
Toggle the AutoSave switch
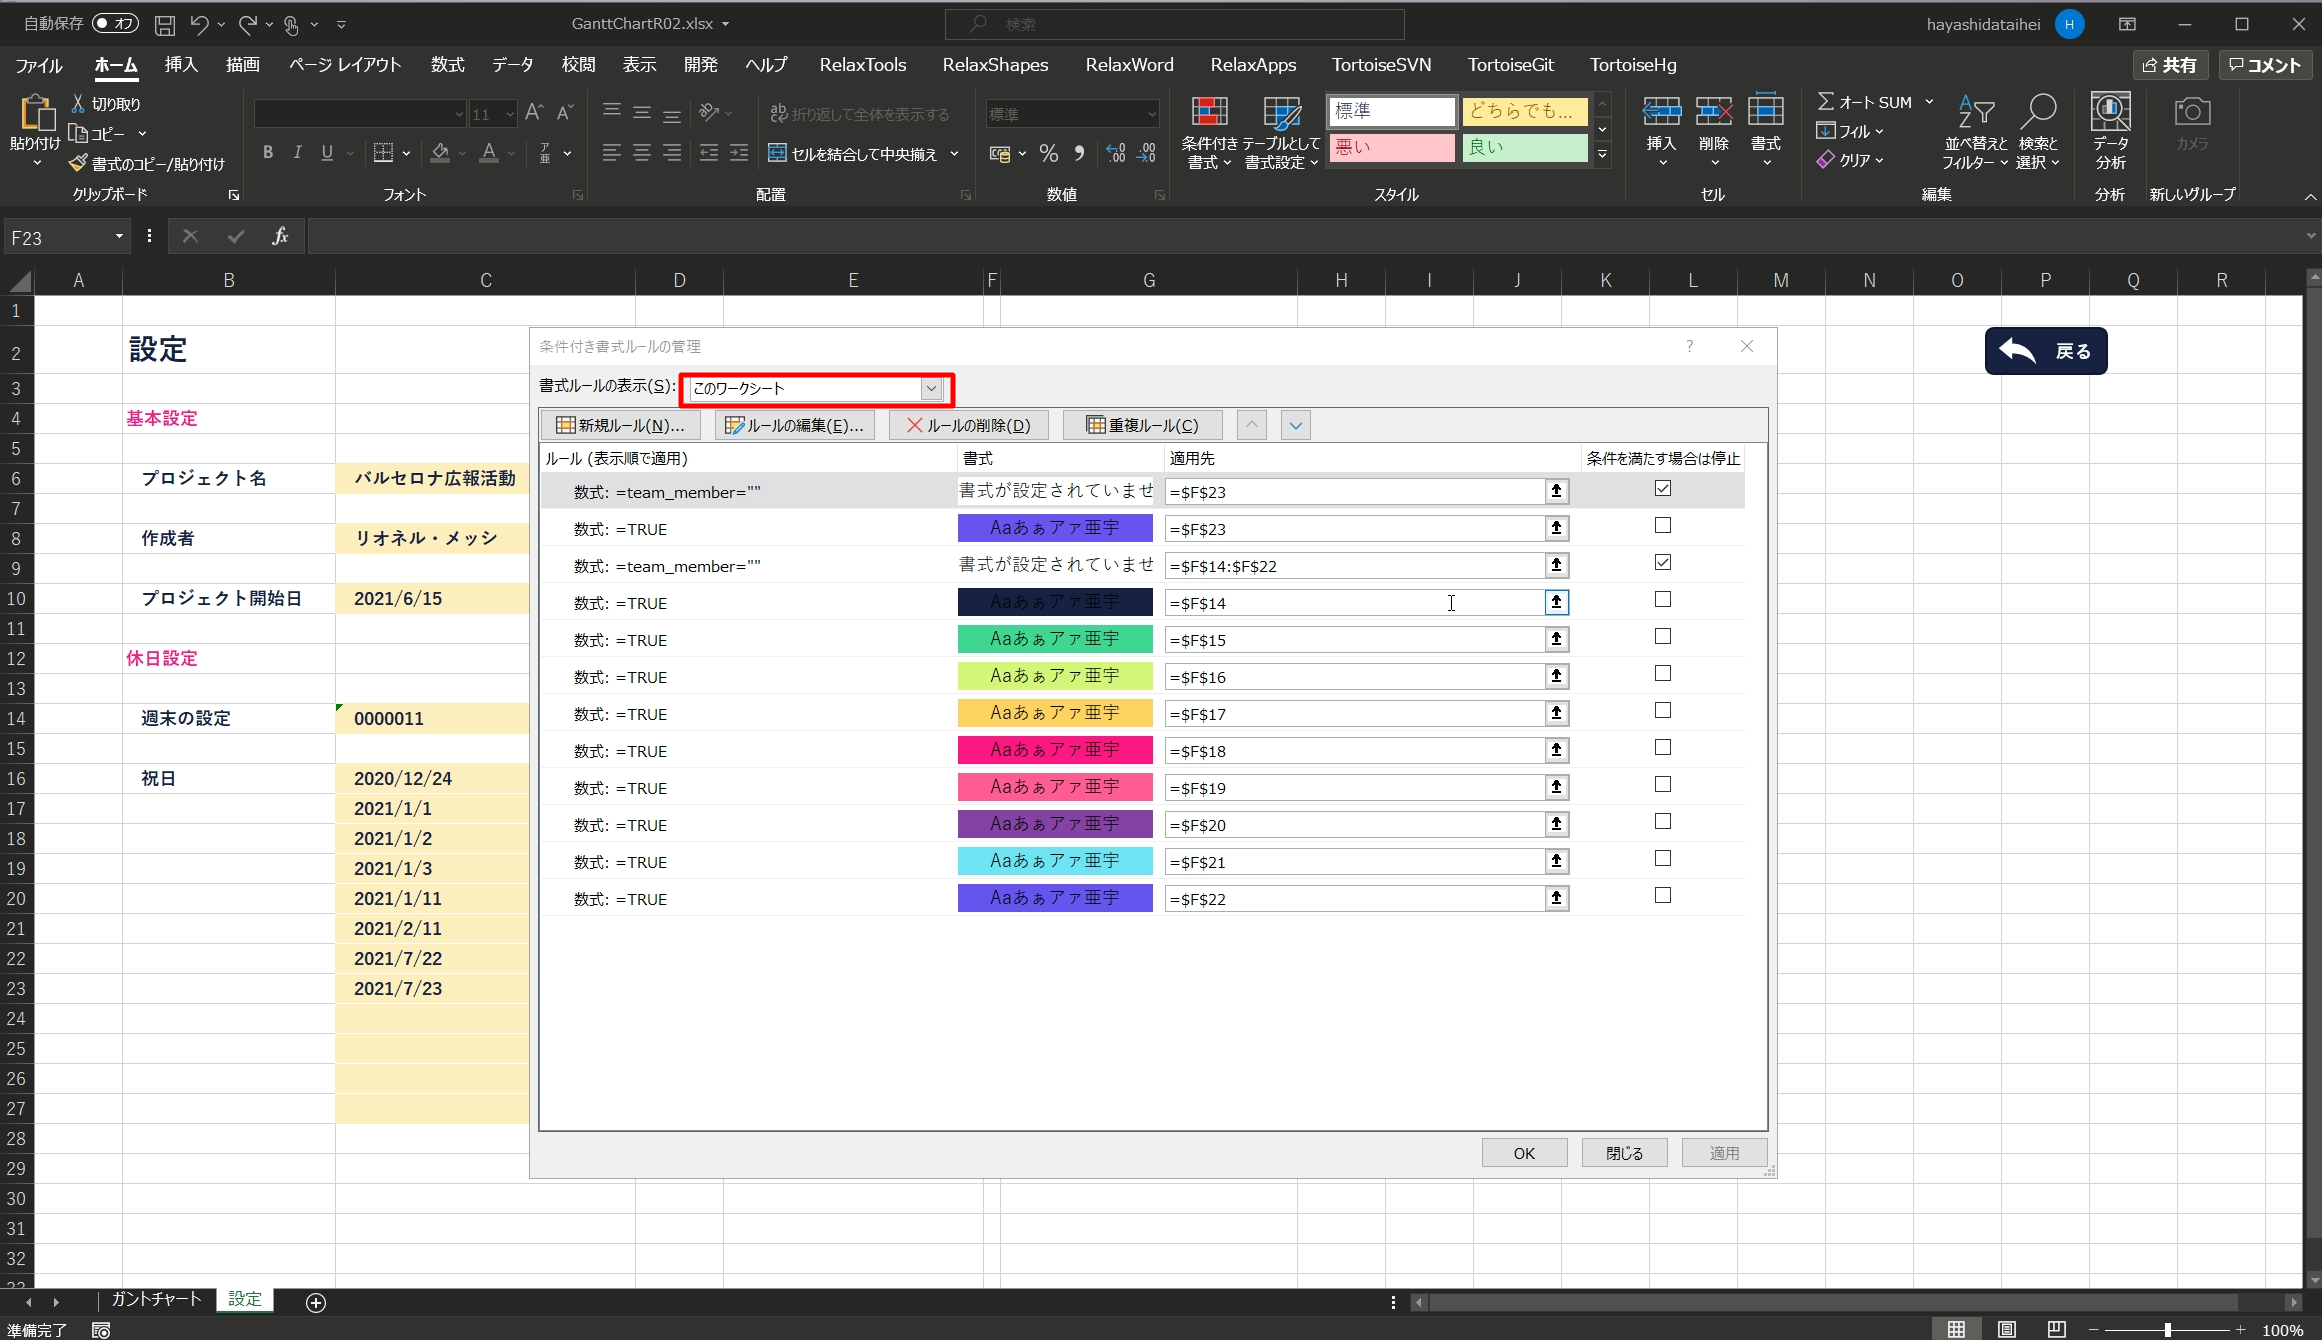[115, 23]
